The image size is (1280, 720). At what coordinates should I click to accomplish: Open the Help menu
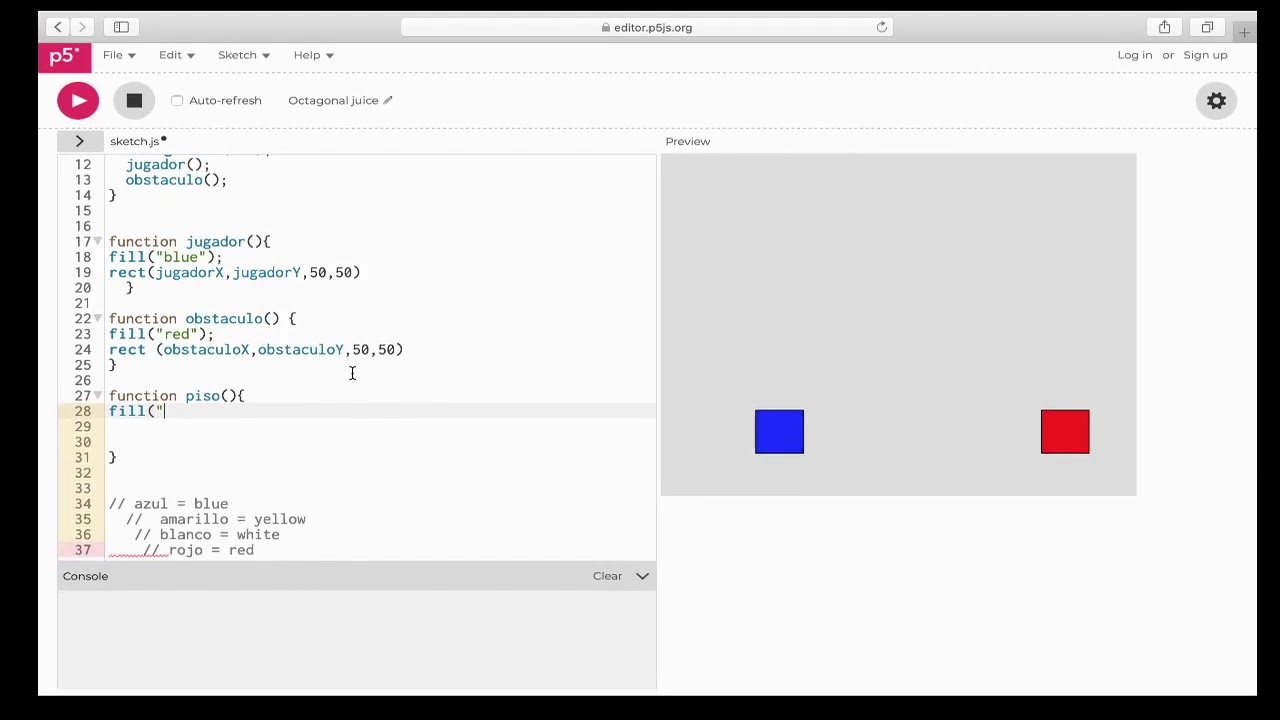click(313, 55)
